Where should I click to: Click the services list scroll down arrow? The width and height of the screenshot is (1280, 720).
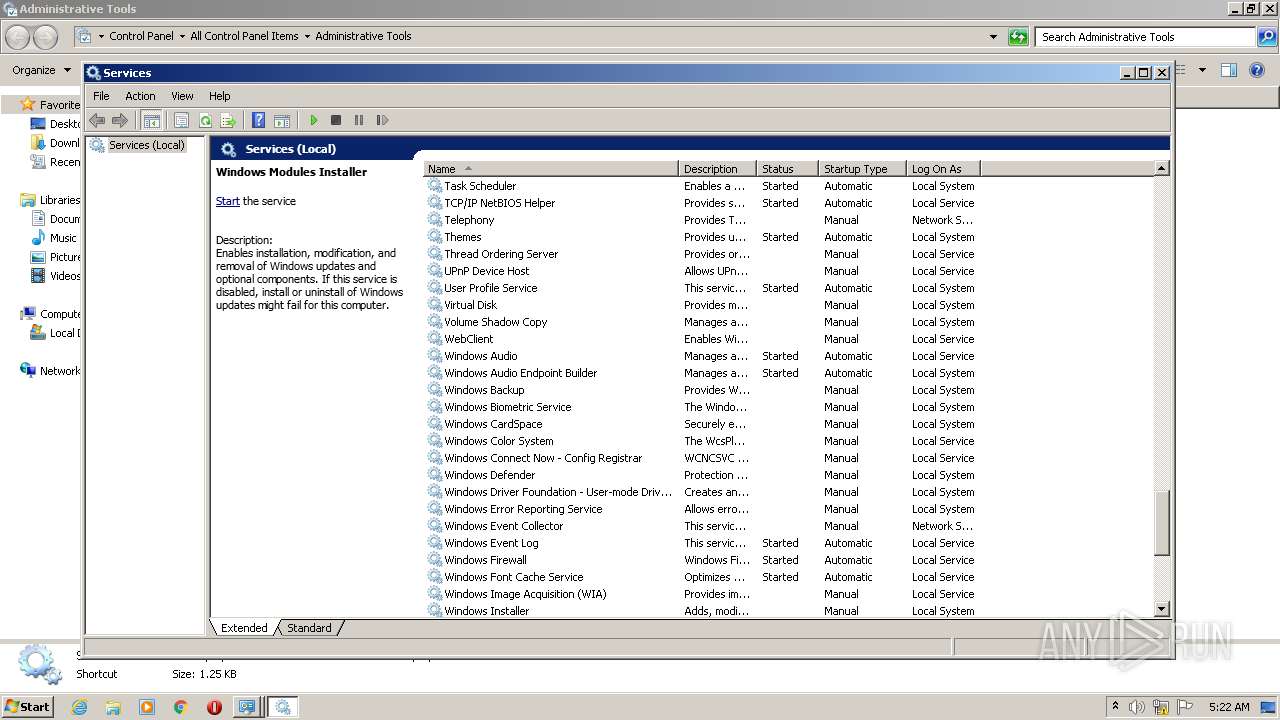click(1161, 609)
